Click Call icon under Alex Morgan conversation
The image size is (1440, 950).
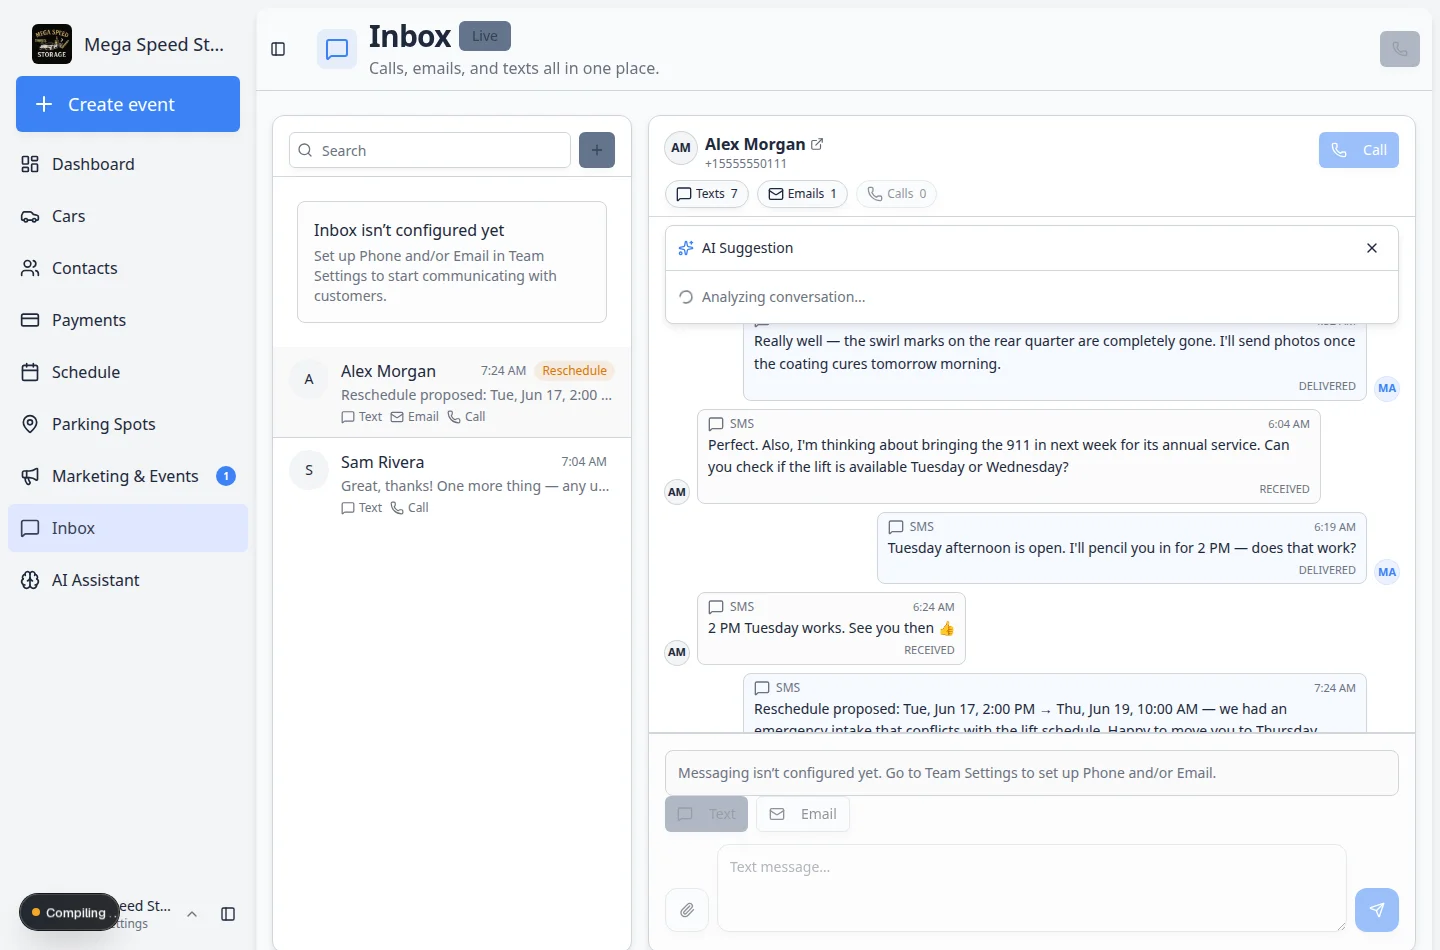(x=454, y=417)
